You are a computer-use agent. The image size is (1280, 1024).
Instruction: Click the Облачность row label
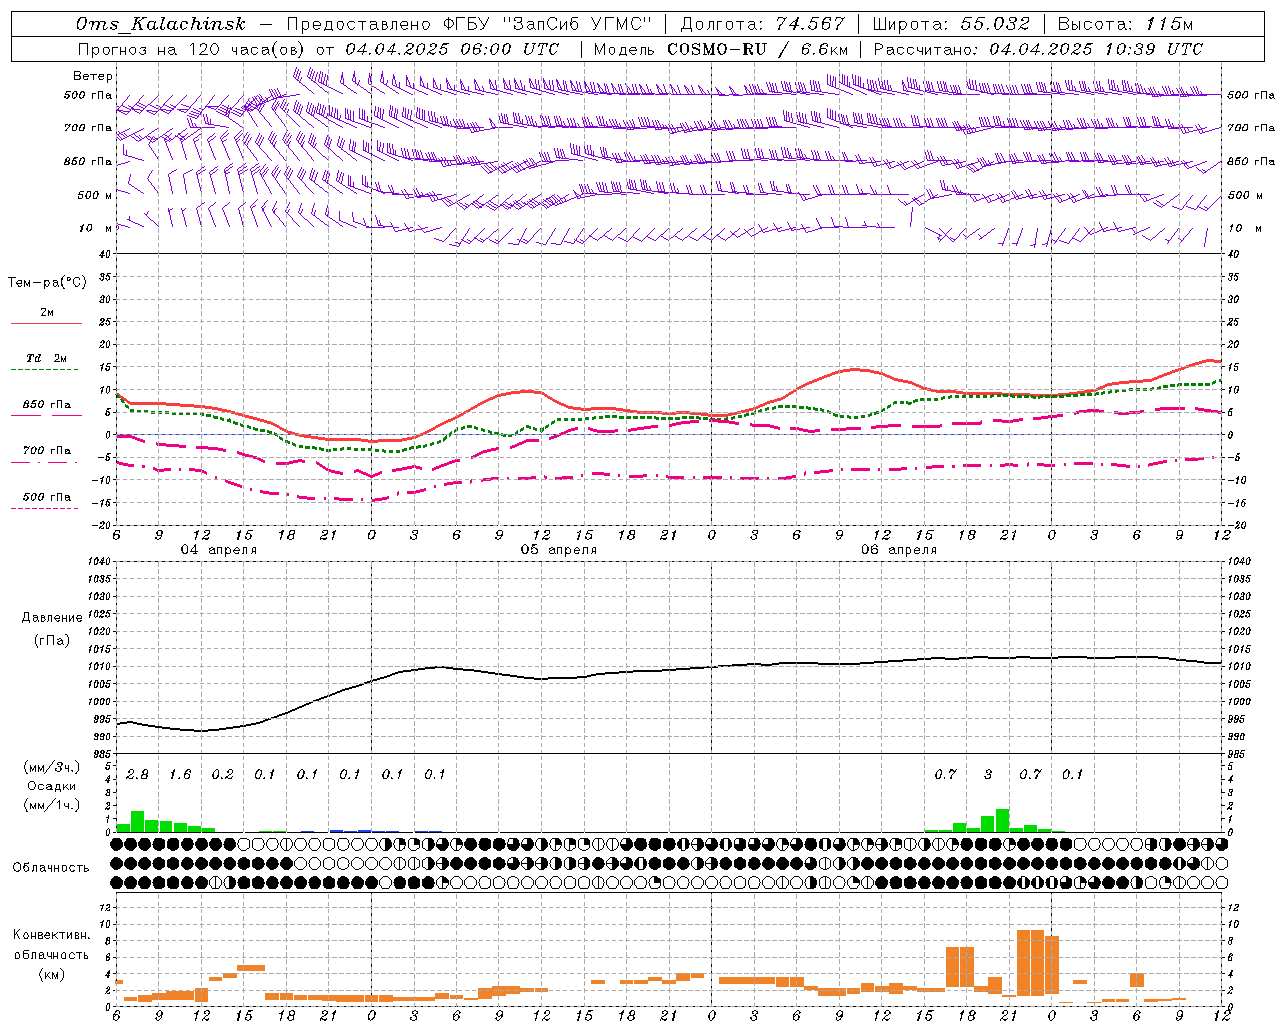point(51,867)
